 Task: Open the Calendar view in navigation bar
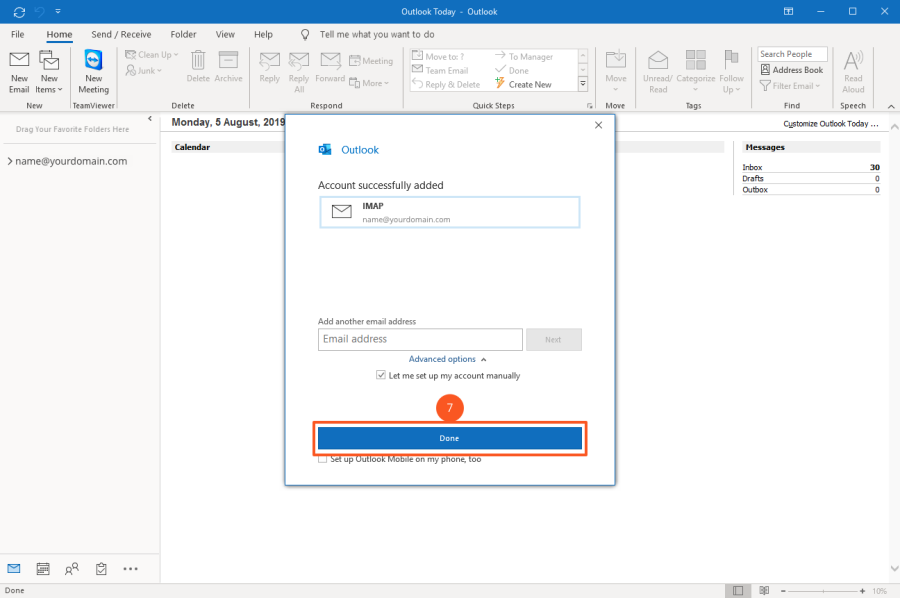(43, 568)
